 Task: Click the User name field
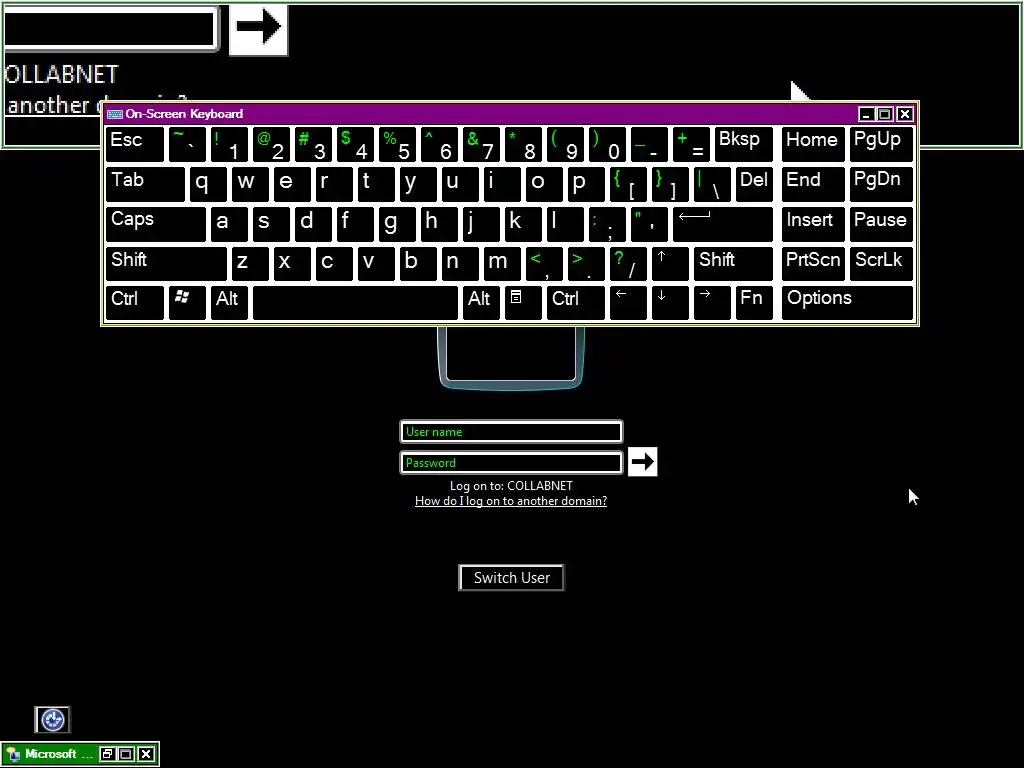[511, 432]
